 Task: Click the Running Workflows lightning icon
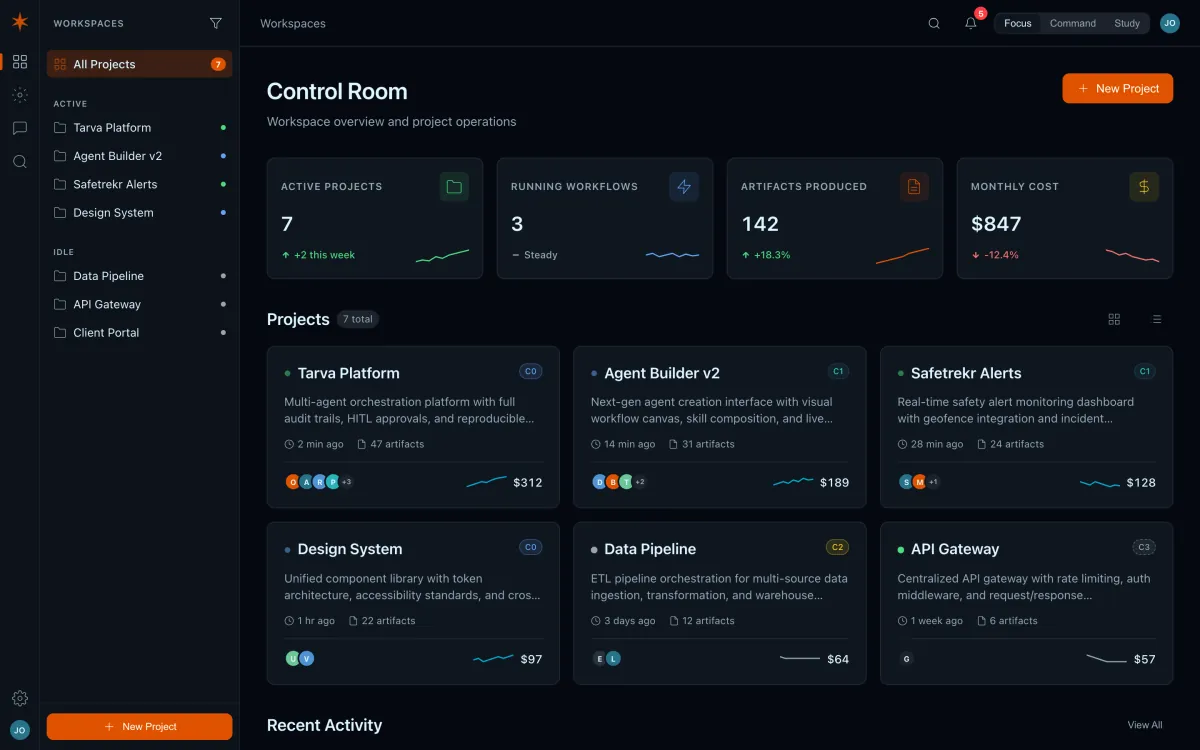[x=684, y=186]
